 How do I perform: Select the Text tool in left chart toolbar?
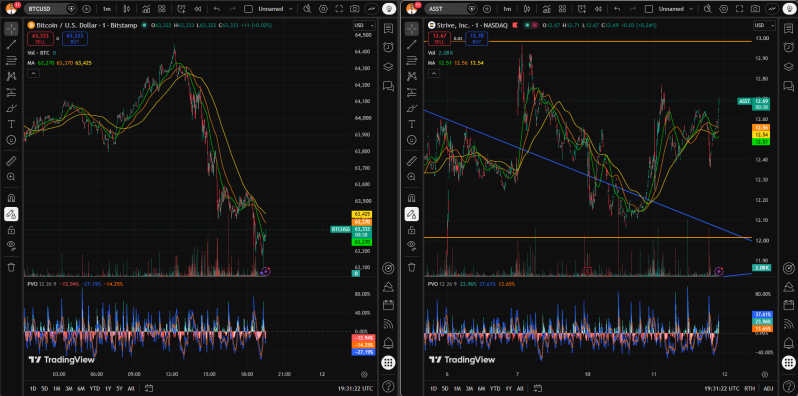(x=11, y=124)
